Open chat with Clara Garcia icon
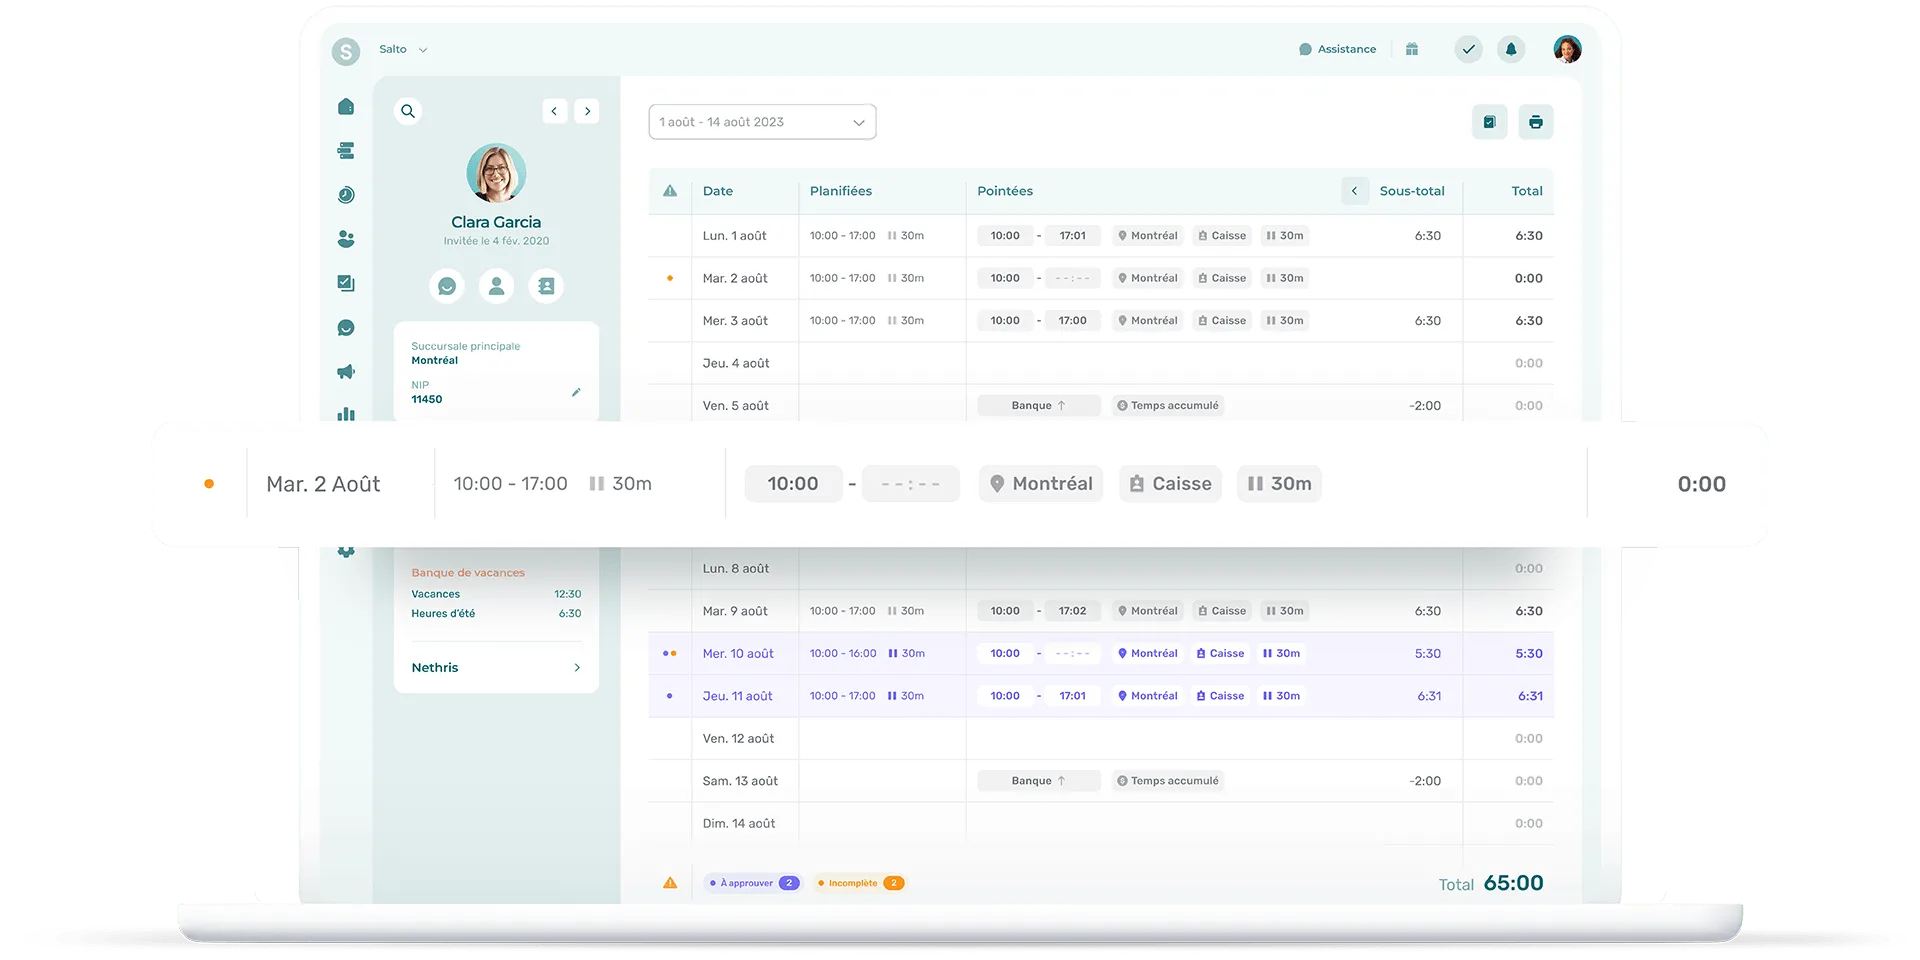 pyautogui.click(x=447, y=286)
